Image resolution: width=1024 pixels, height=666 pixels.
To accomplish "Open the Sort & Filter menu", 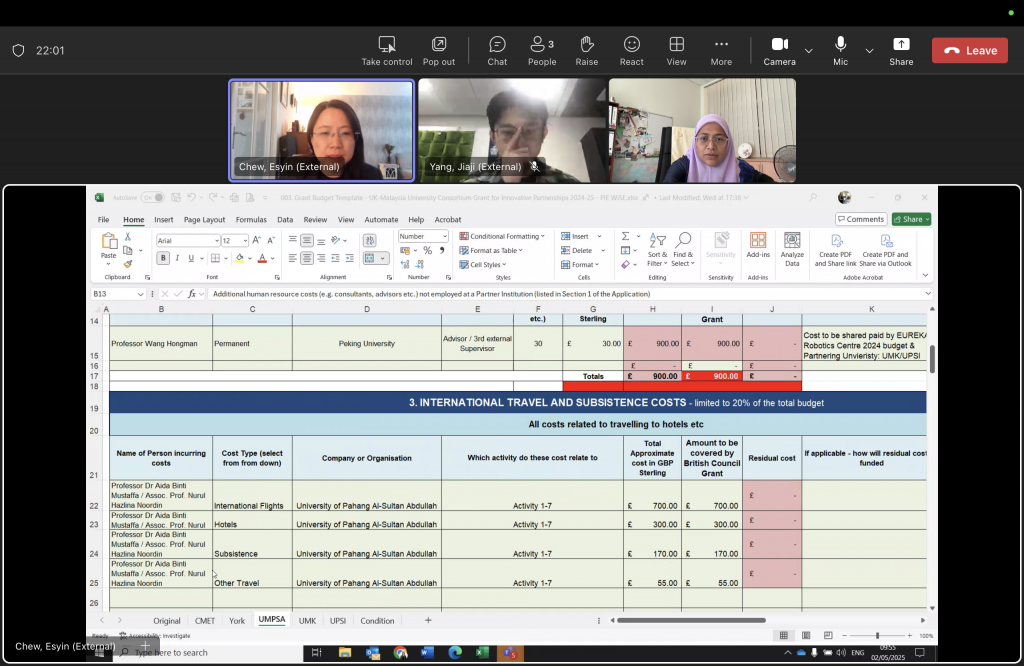I will (x=657, y=250).
